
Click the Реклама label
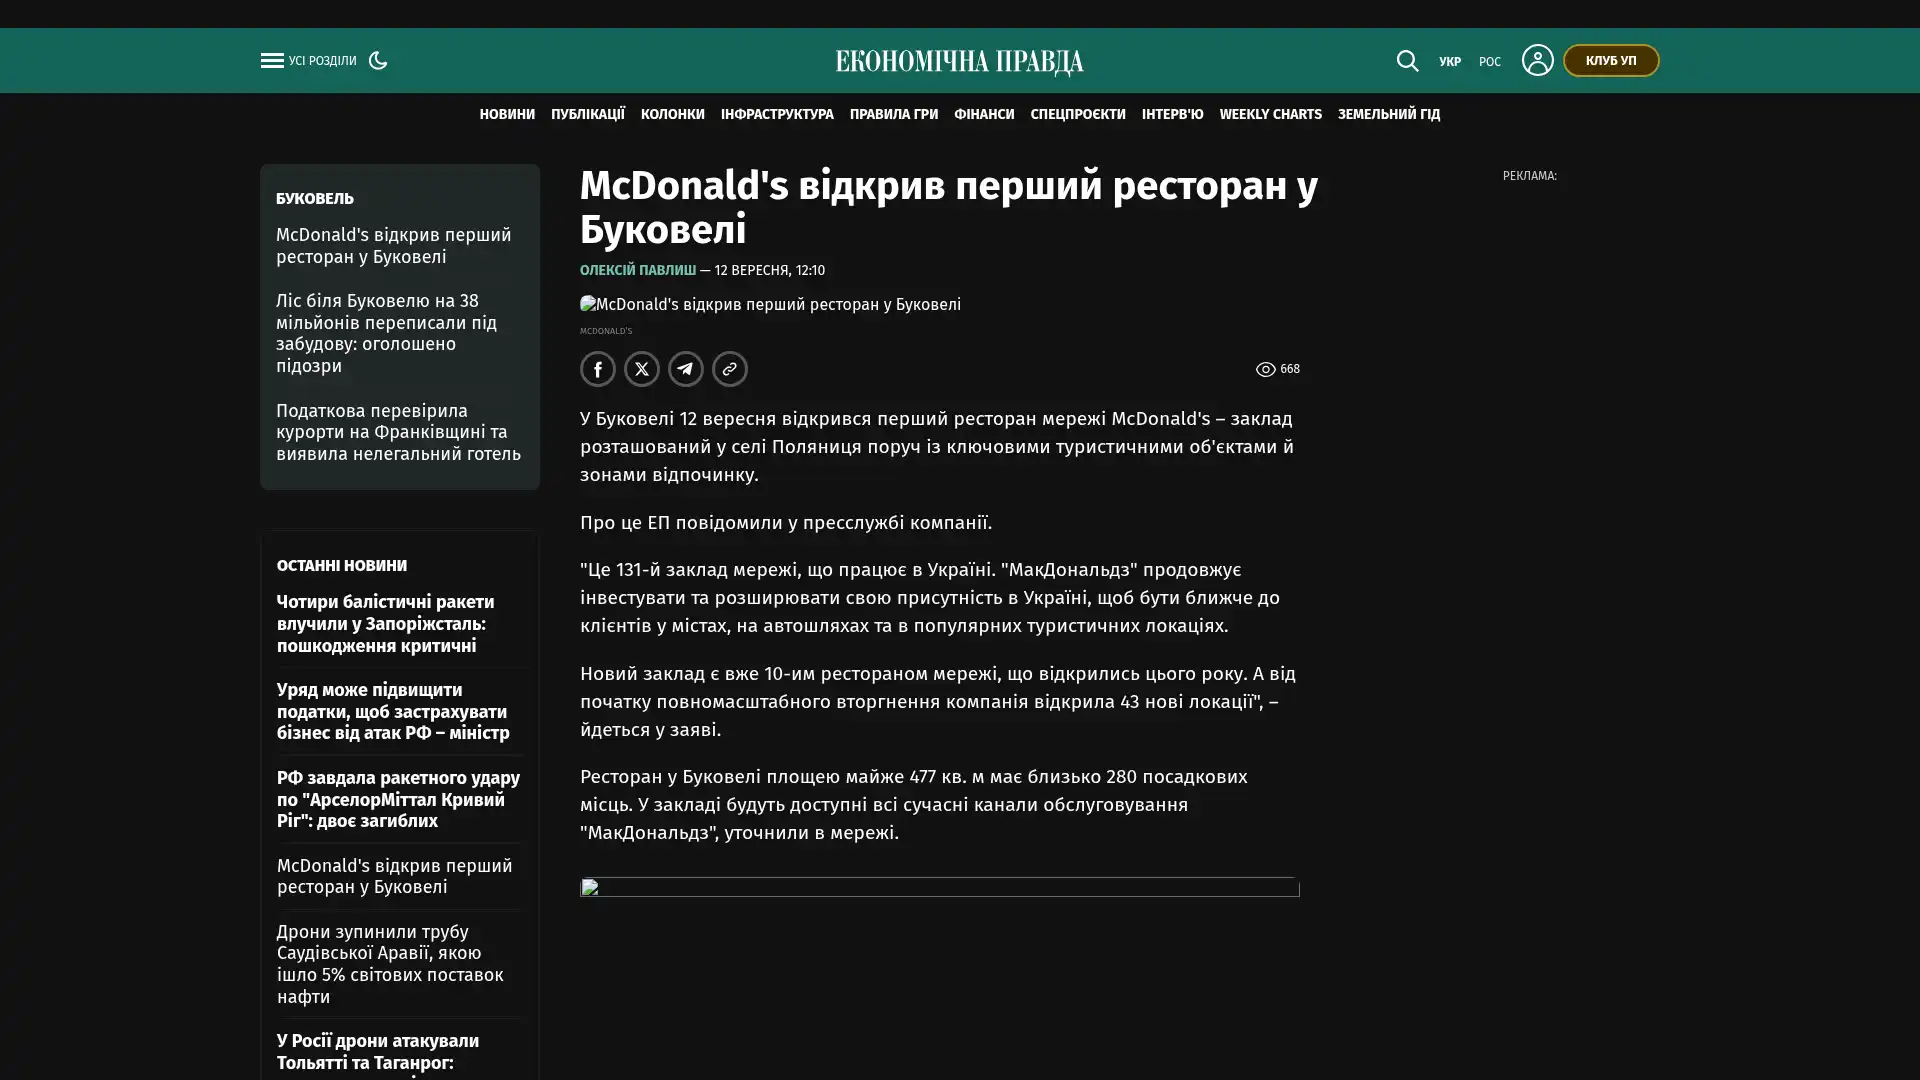coord(1530,176)
